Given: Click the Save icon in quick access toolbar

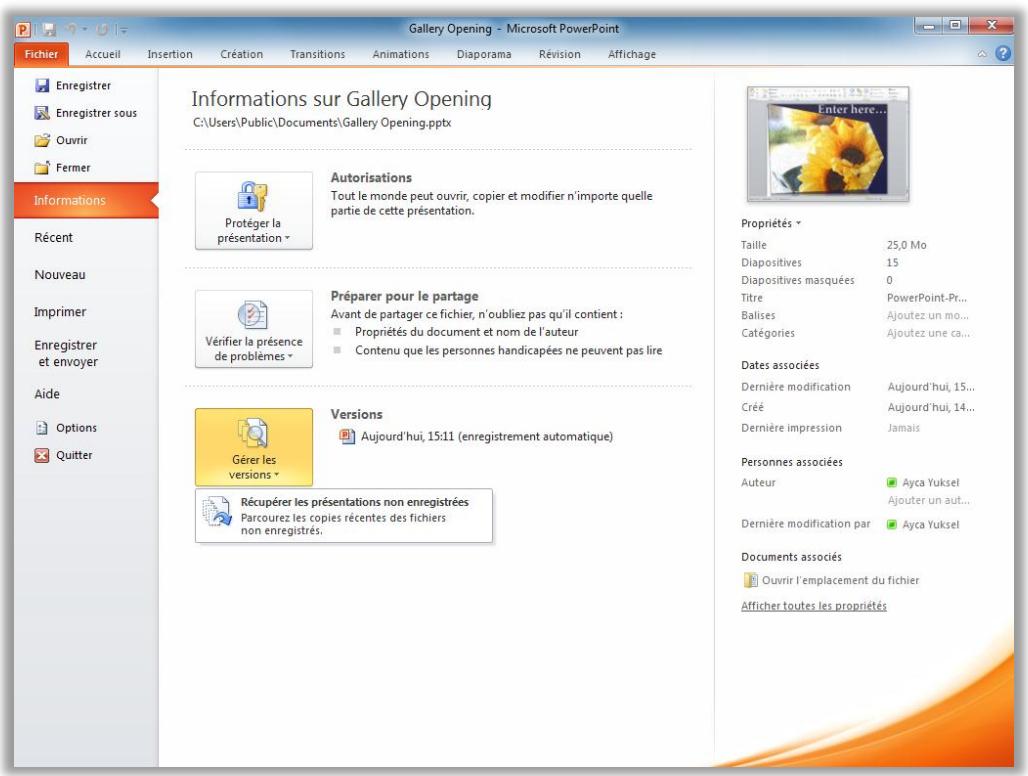Looking at the screenshot, I should click(49, 29).
